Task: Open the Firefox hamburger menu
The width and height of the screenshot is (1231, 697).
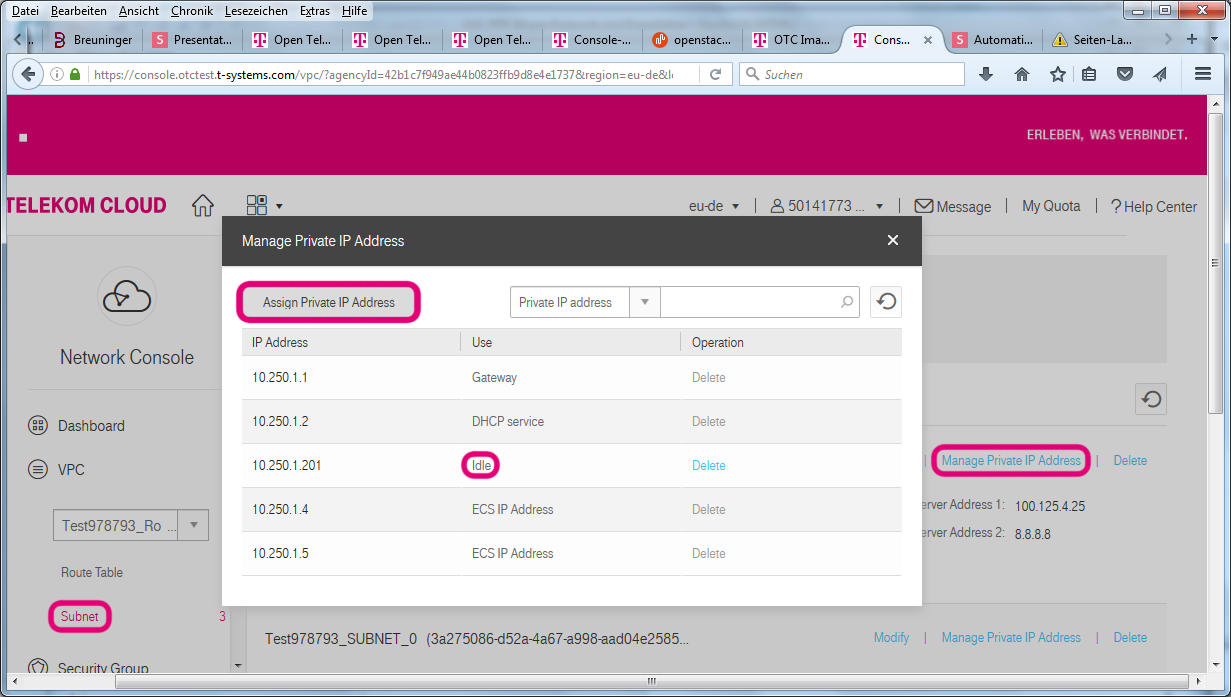Action: [x=1203, y=74]
